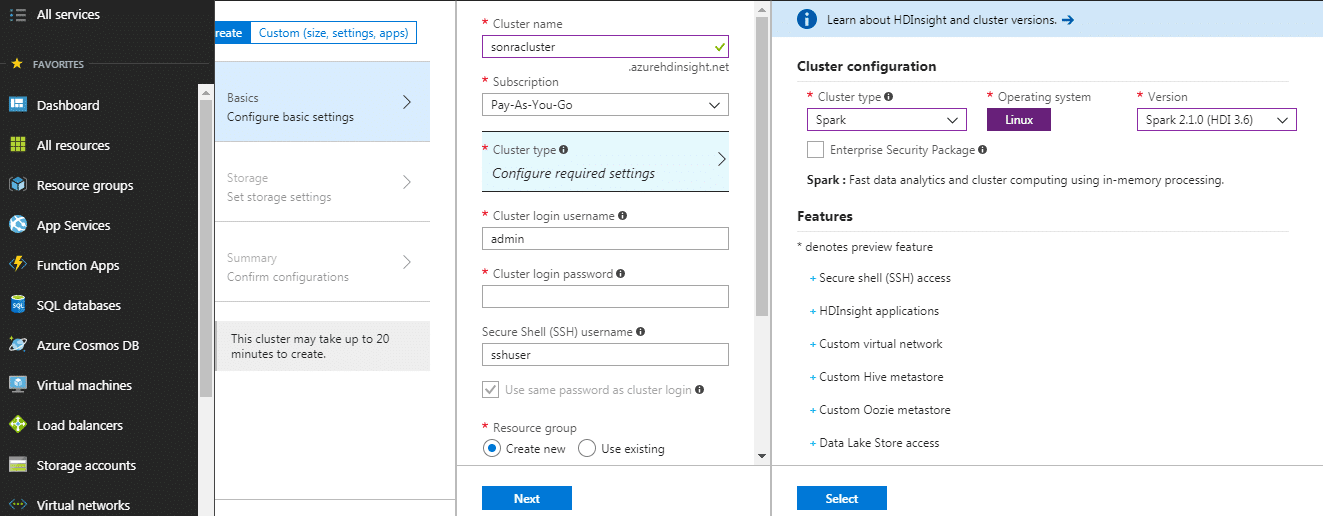Click the Next button
The width and height of the screenshot is (1323, 516).
pyautogui.click(x=527, y=498)
